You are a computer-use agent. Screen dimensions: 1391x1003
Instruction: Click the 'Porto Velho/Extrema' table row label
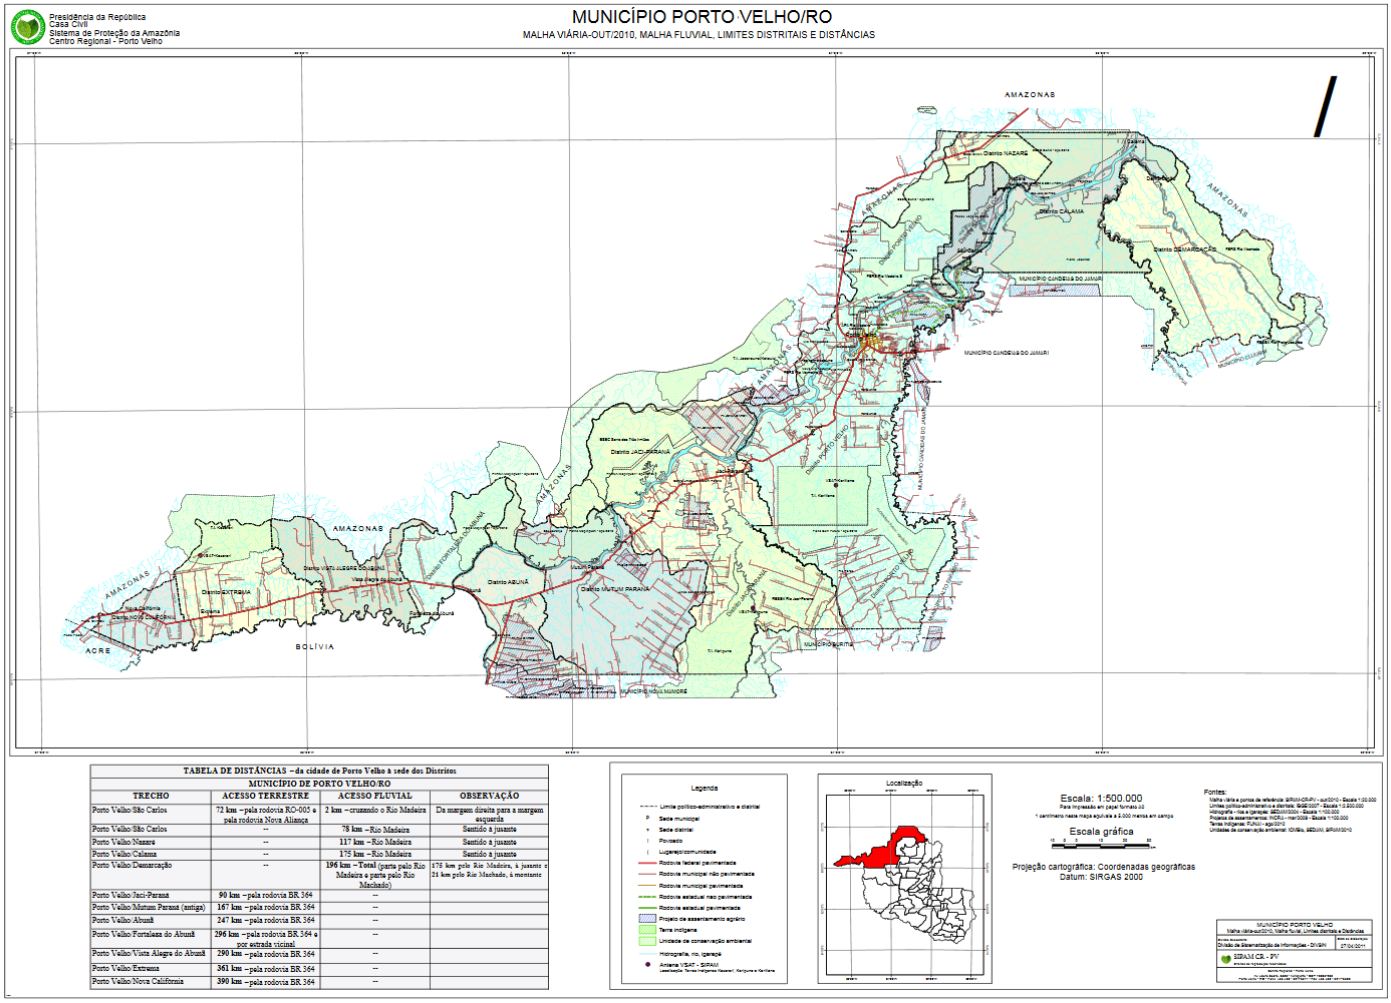click(126, 968)
